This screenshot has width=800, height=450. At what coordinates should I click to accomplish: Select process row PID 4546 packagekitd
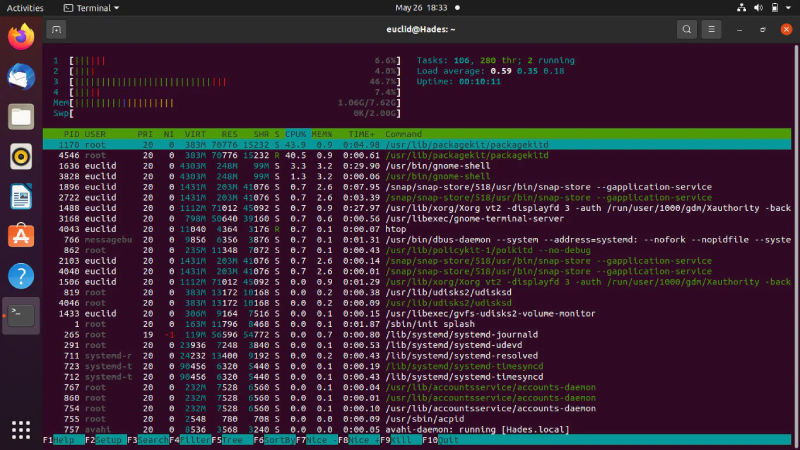pos(417,155)
